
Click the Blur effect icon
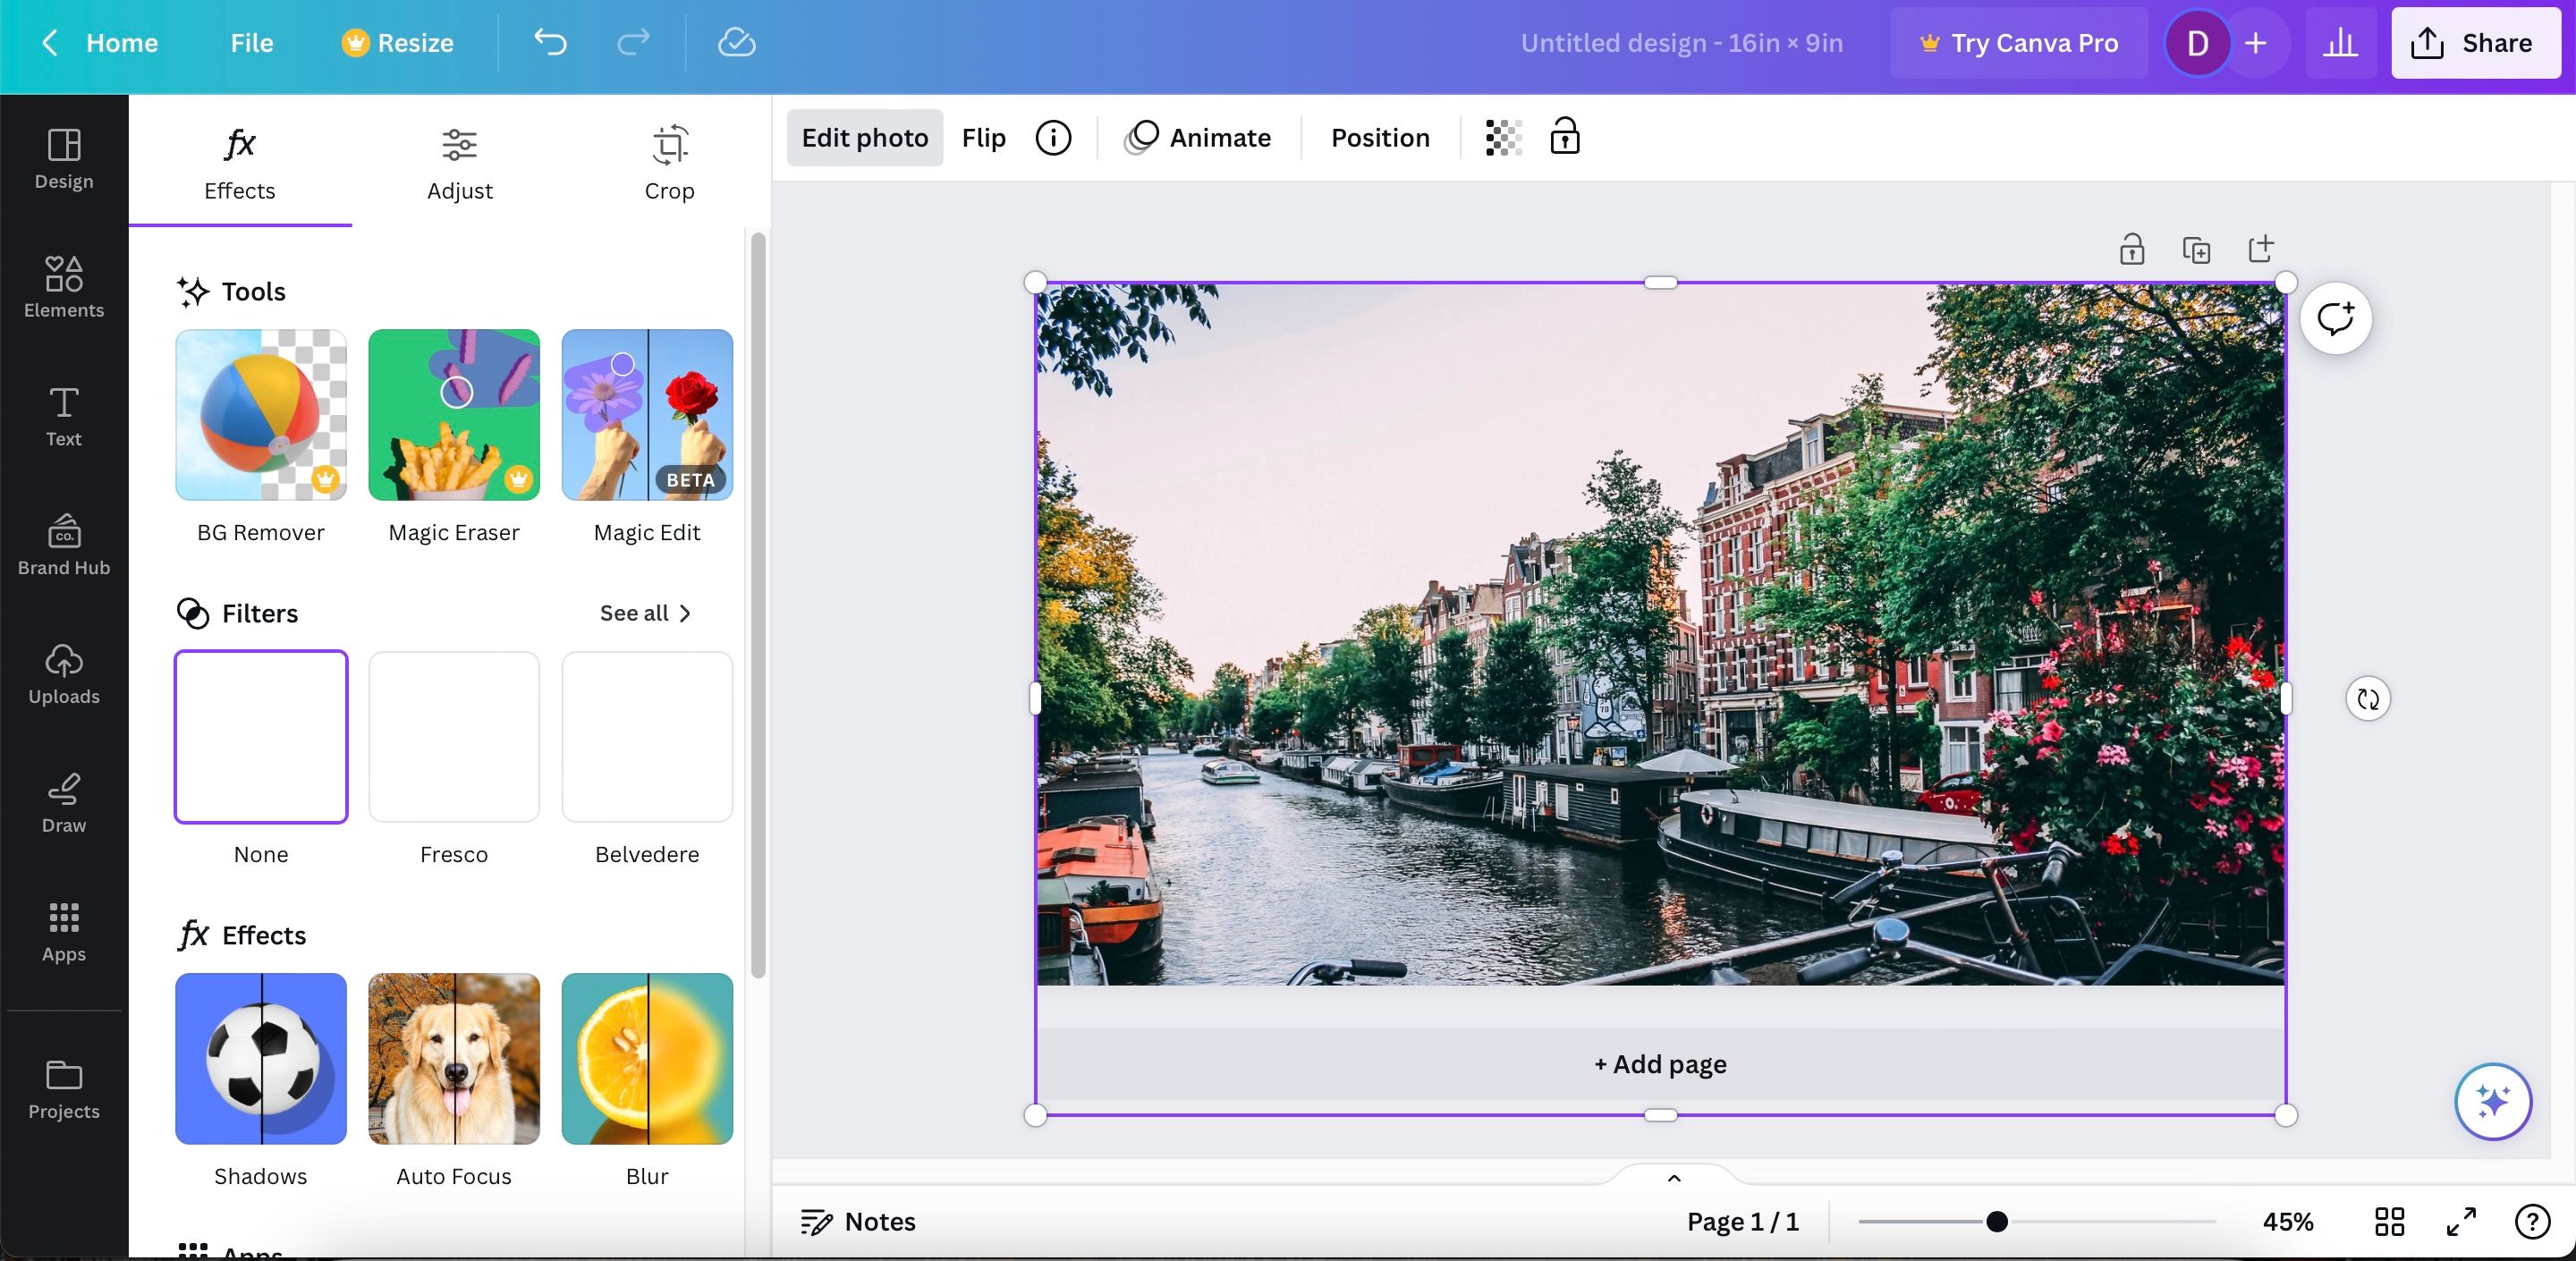646,1059
